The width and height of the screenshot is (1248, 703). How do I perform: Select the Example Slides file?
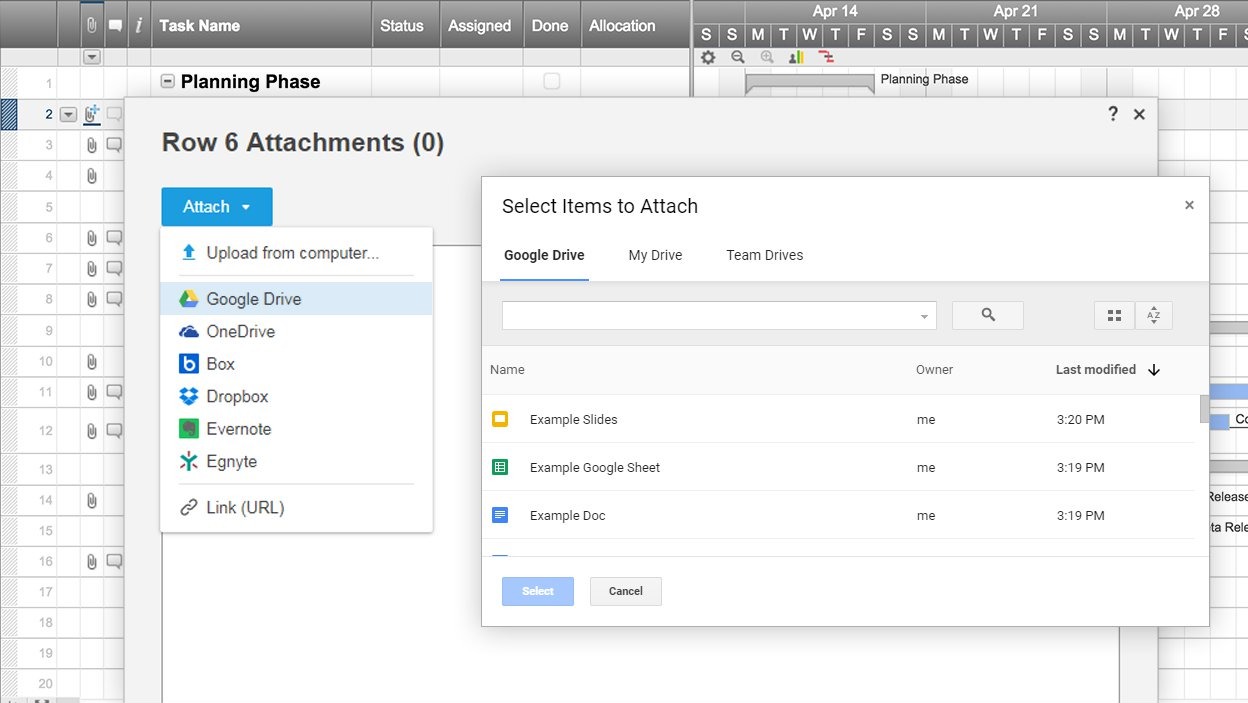[573, 420]
